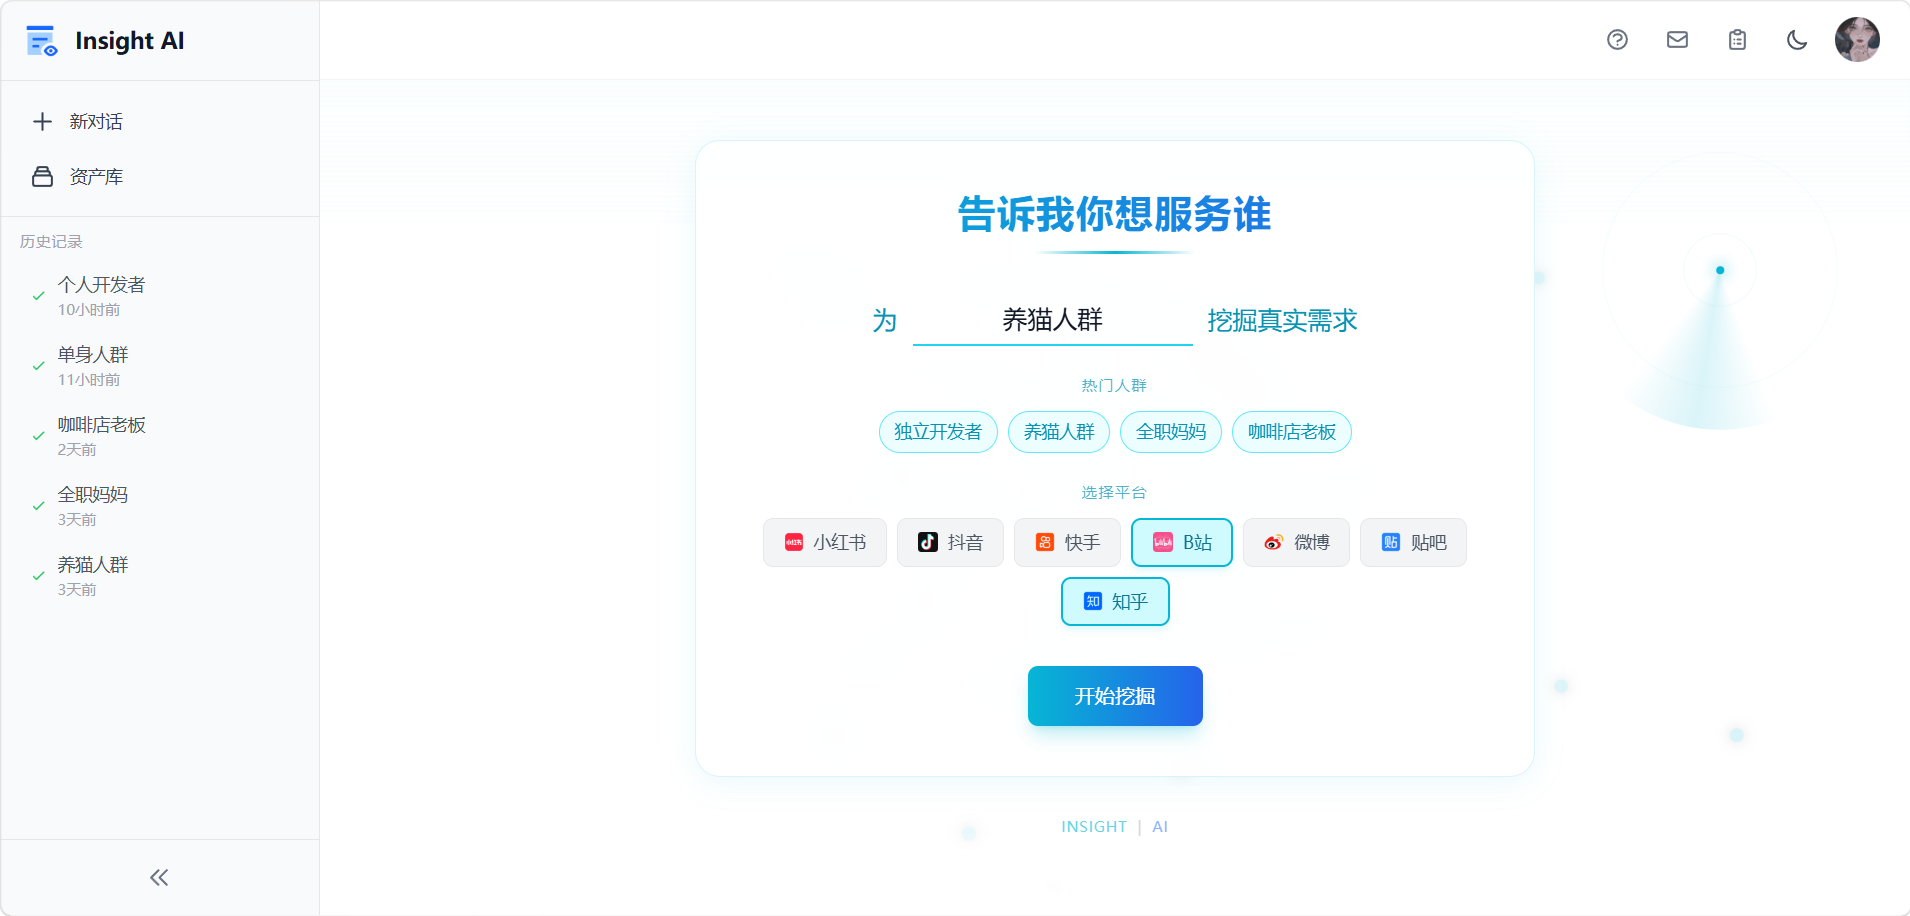Open history item 单身人群
1910x916 pixels.
(160, 366)
